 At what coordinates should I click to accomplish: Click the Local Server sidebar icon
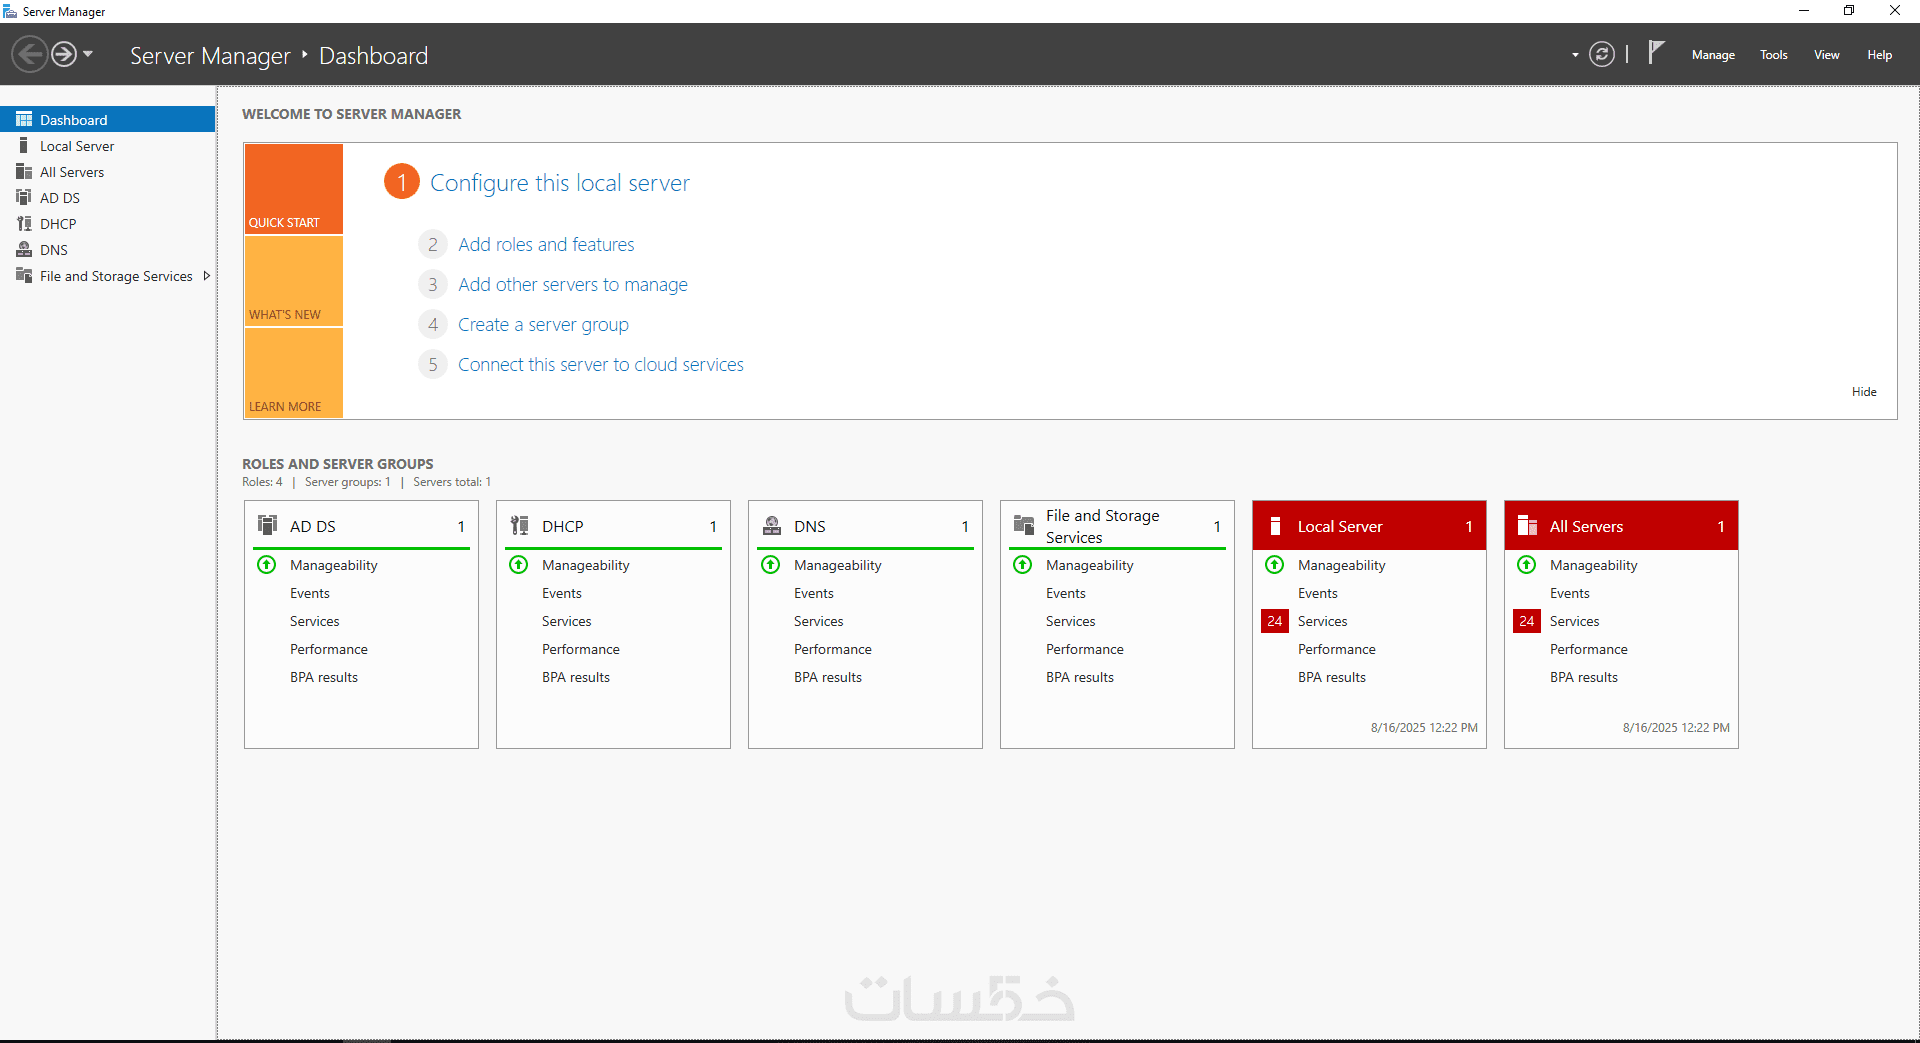pyautogui.click(x=24, y=145)
